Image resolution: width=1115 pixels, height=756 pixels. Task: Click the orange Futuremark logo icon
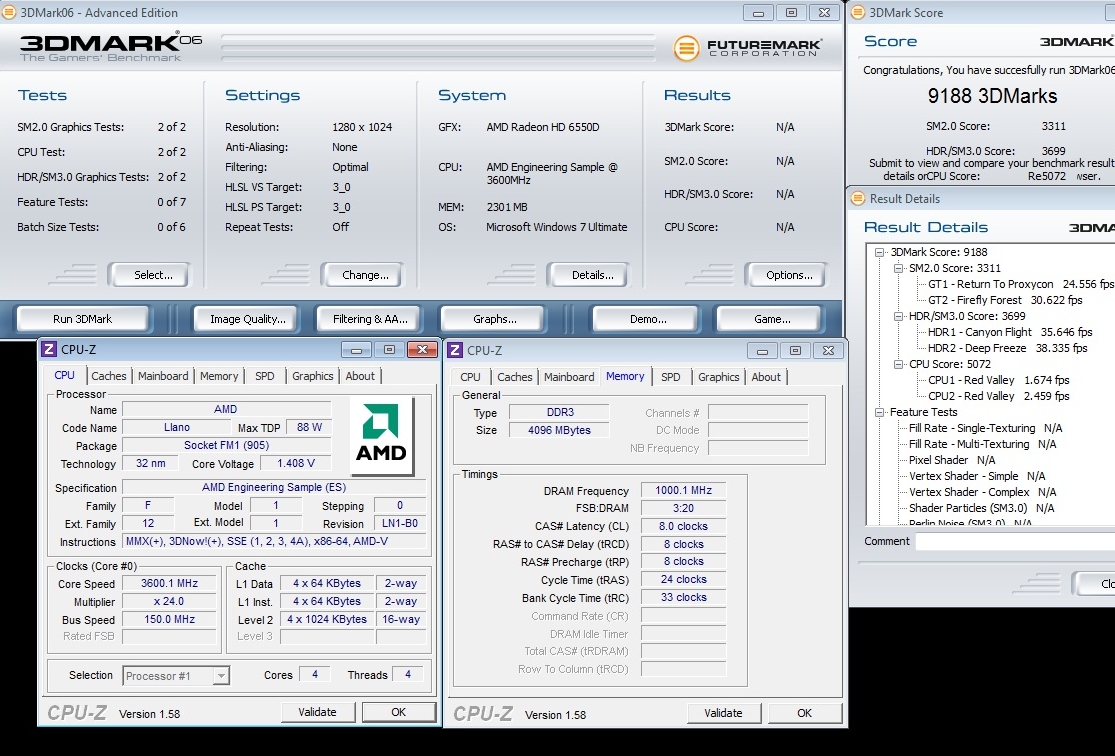point(686,48)
